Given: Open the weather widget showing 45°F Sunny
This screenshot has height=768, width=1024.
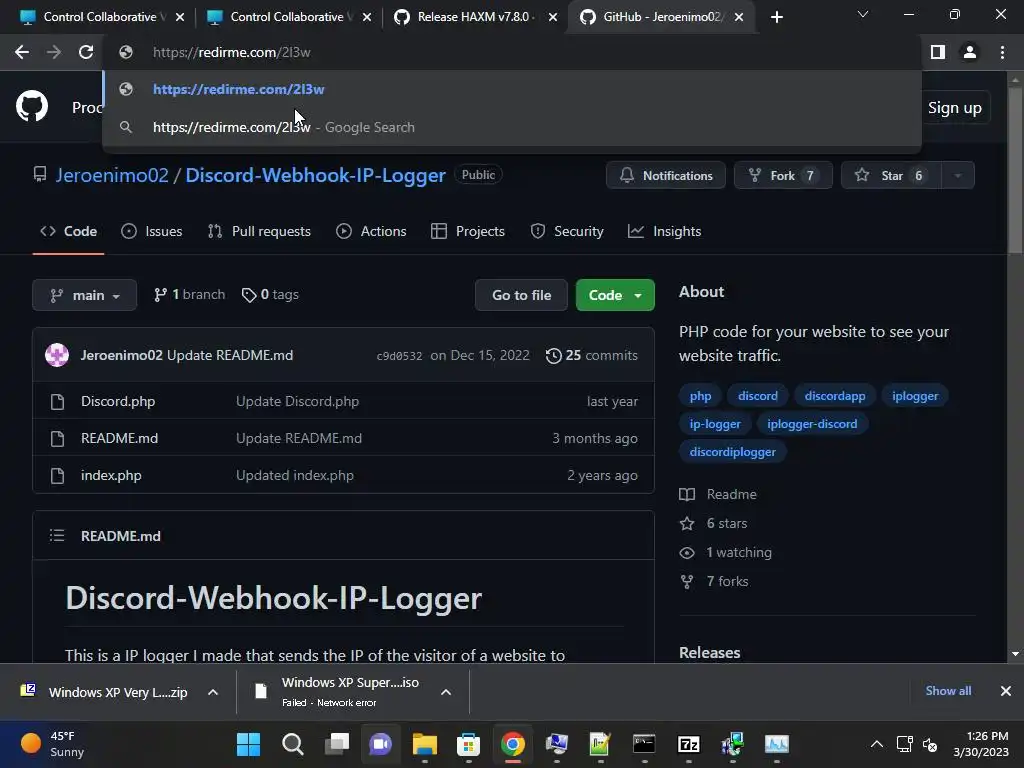Looking at the screenshot, I should pos(52,744).
